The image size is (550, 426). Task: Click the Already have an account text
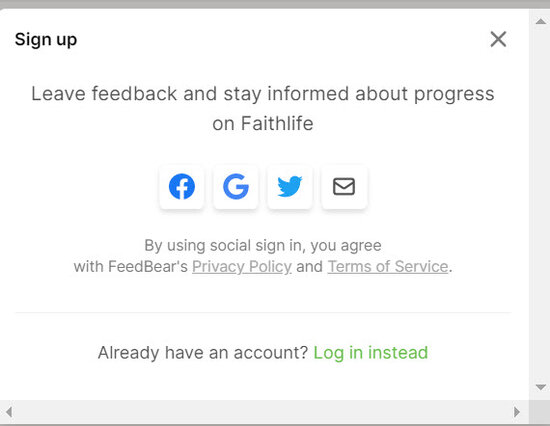click(x=203, y=353)
